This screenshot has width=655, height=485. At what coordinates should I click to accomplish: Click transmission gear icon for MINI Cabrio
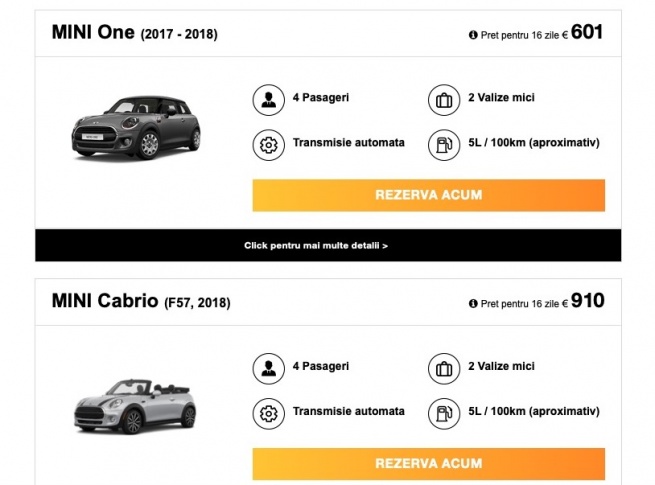[x=268, y=412]
